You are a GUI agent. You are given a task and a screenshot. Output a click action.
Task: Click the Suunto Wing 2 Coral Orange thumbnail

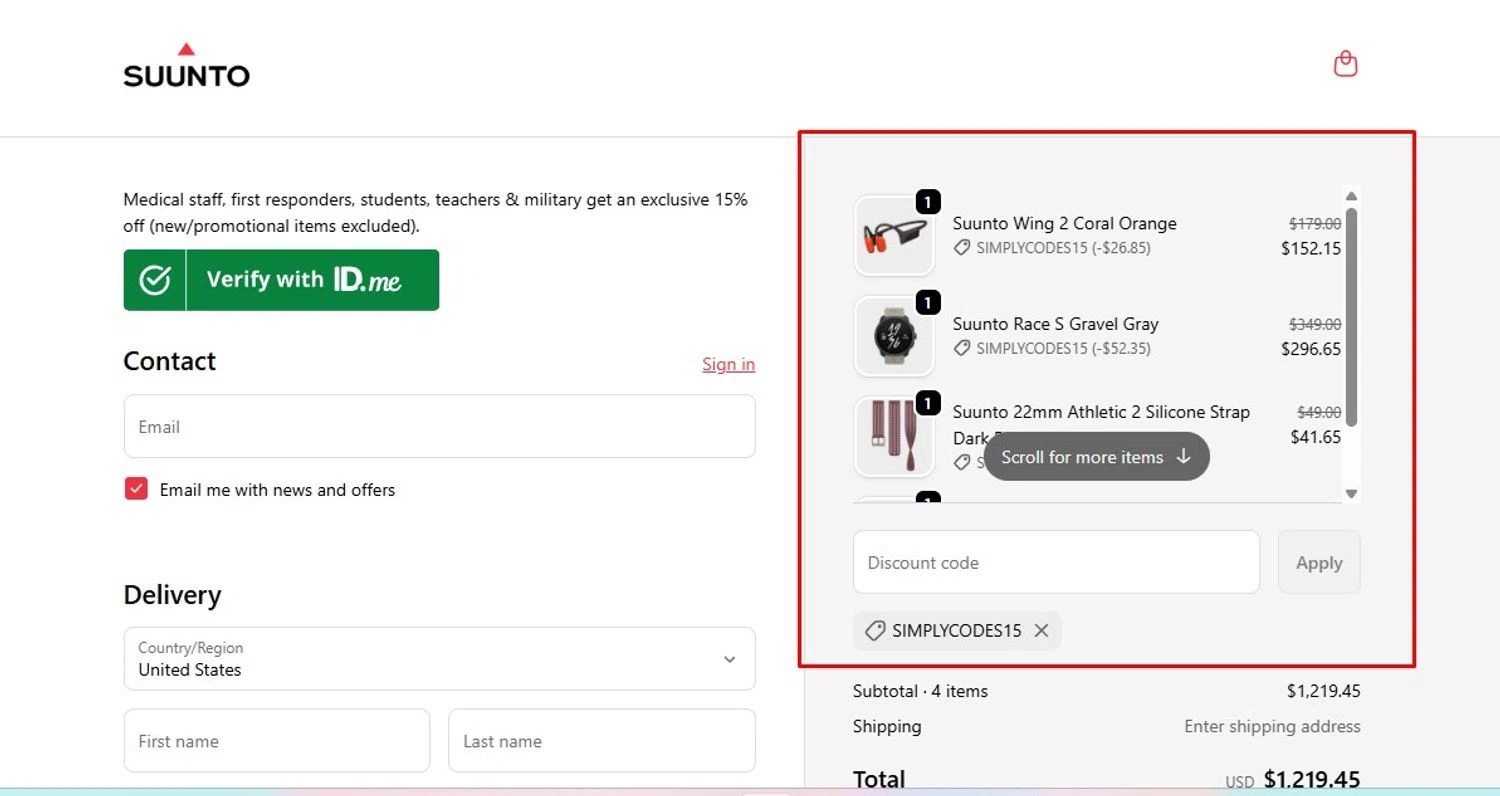(x=894, y=236)
